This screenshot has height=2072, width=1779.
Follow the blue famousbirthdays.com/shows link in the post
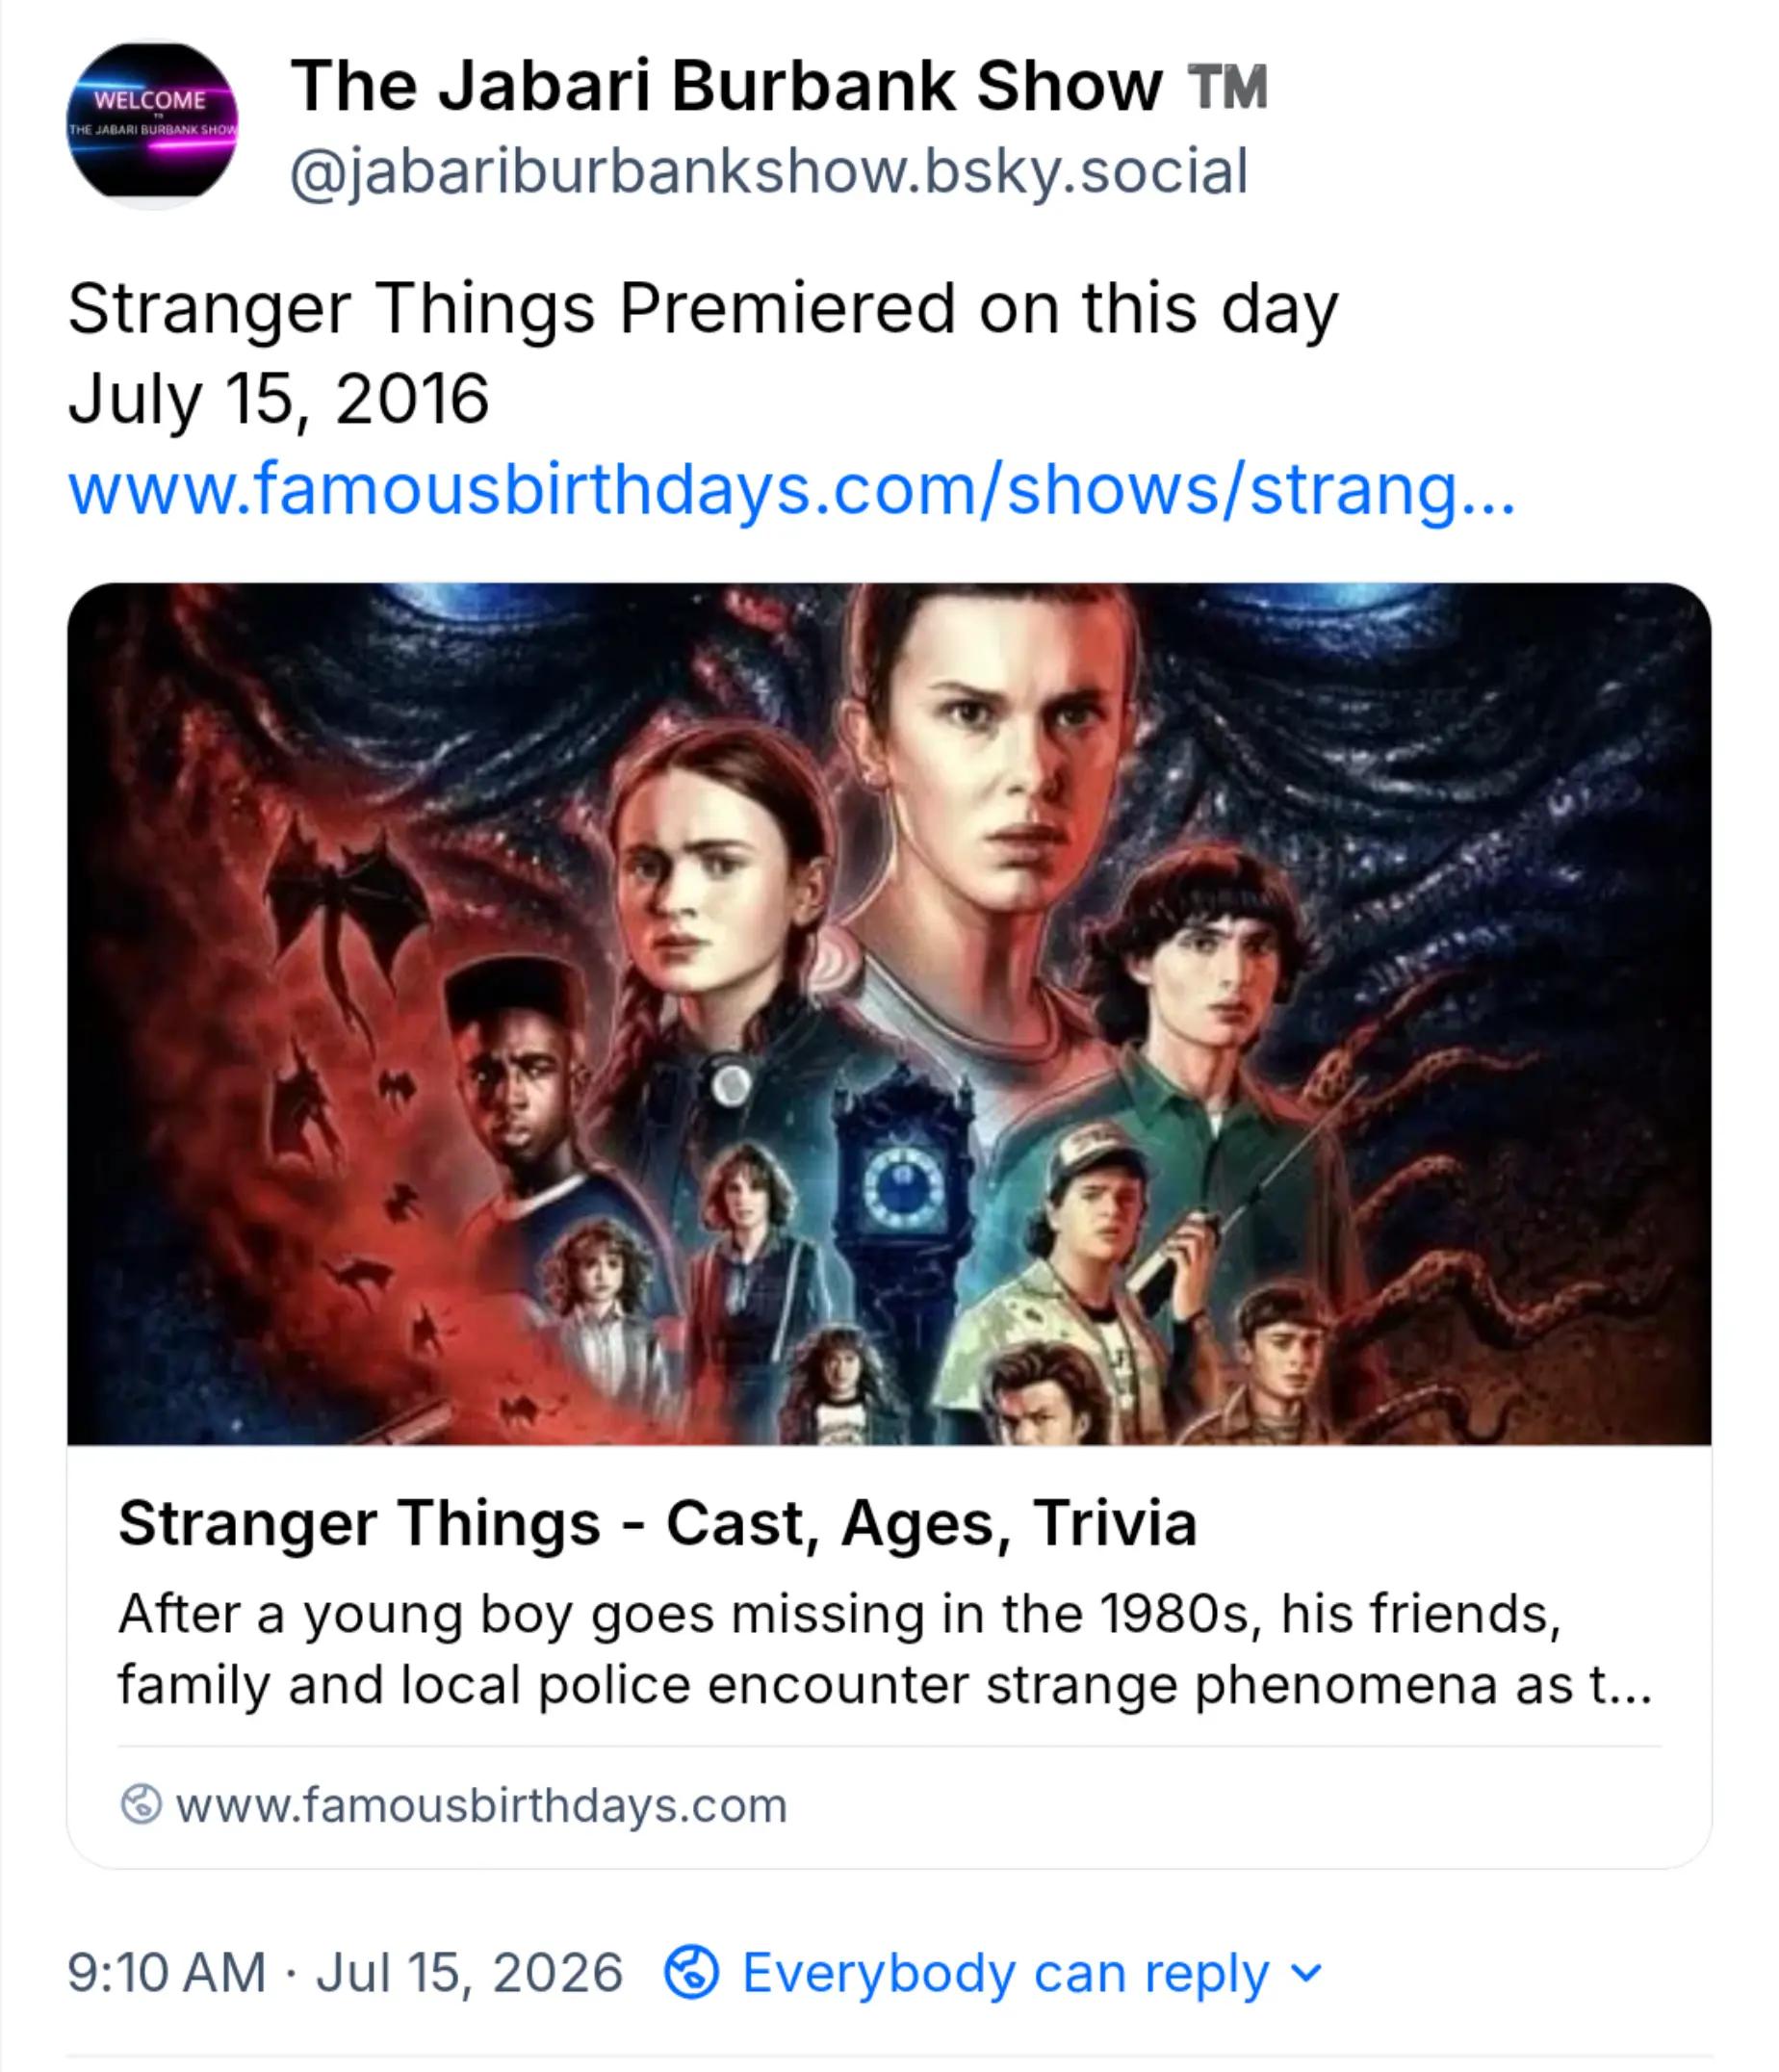(792, 490)
